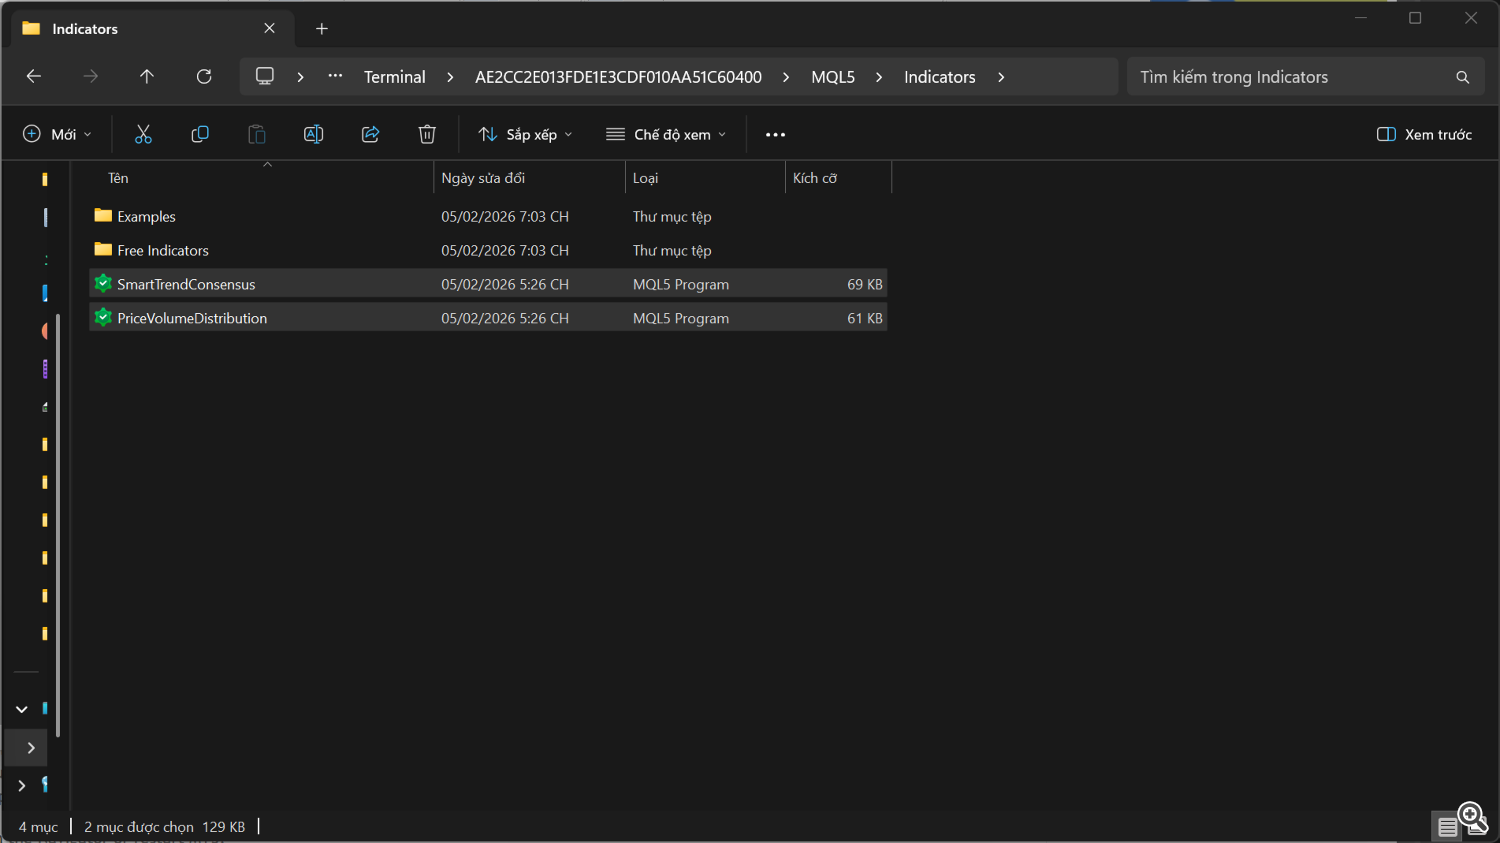This screenshot has width=1500, height=843.
Task: Open the Sắp xếp sort dropdown
Action: pyautogui.click(x=525, y=134)
